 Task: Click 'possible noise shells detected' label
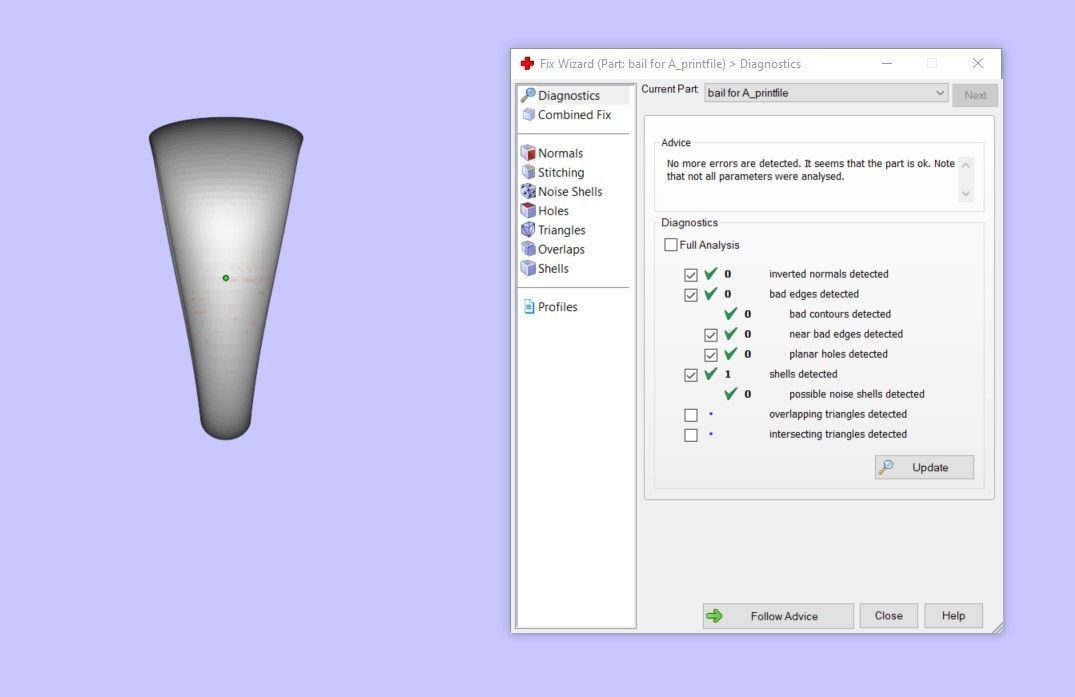[x=856, y=393]
